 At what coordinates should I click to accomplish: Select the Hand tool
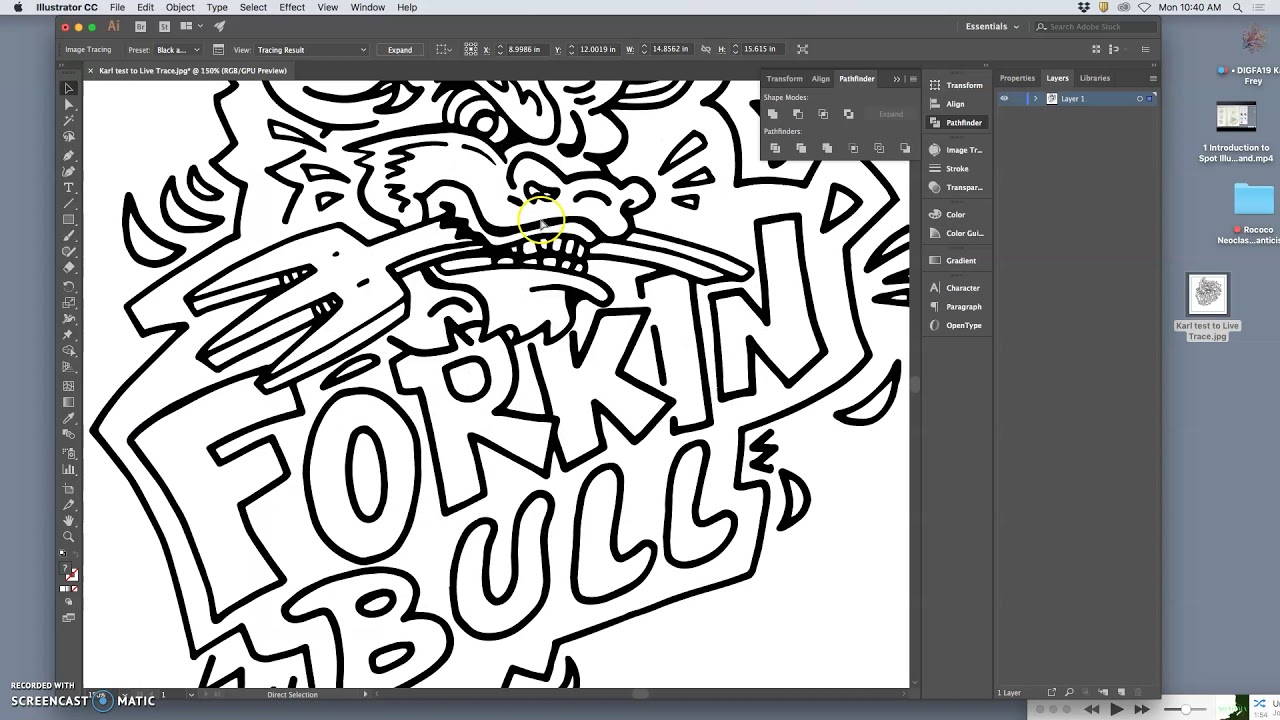(69, 521)
